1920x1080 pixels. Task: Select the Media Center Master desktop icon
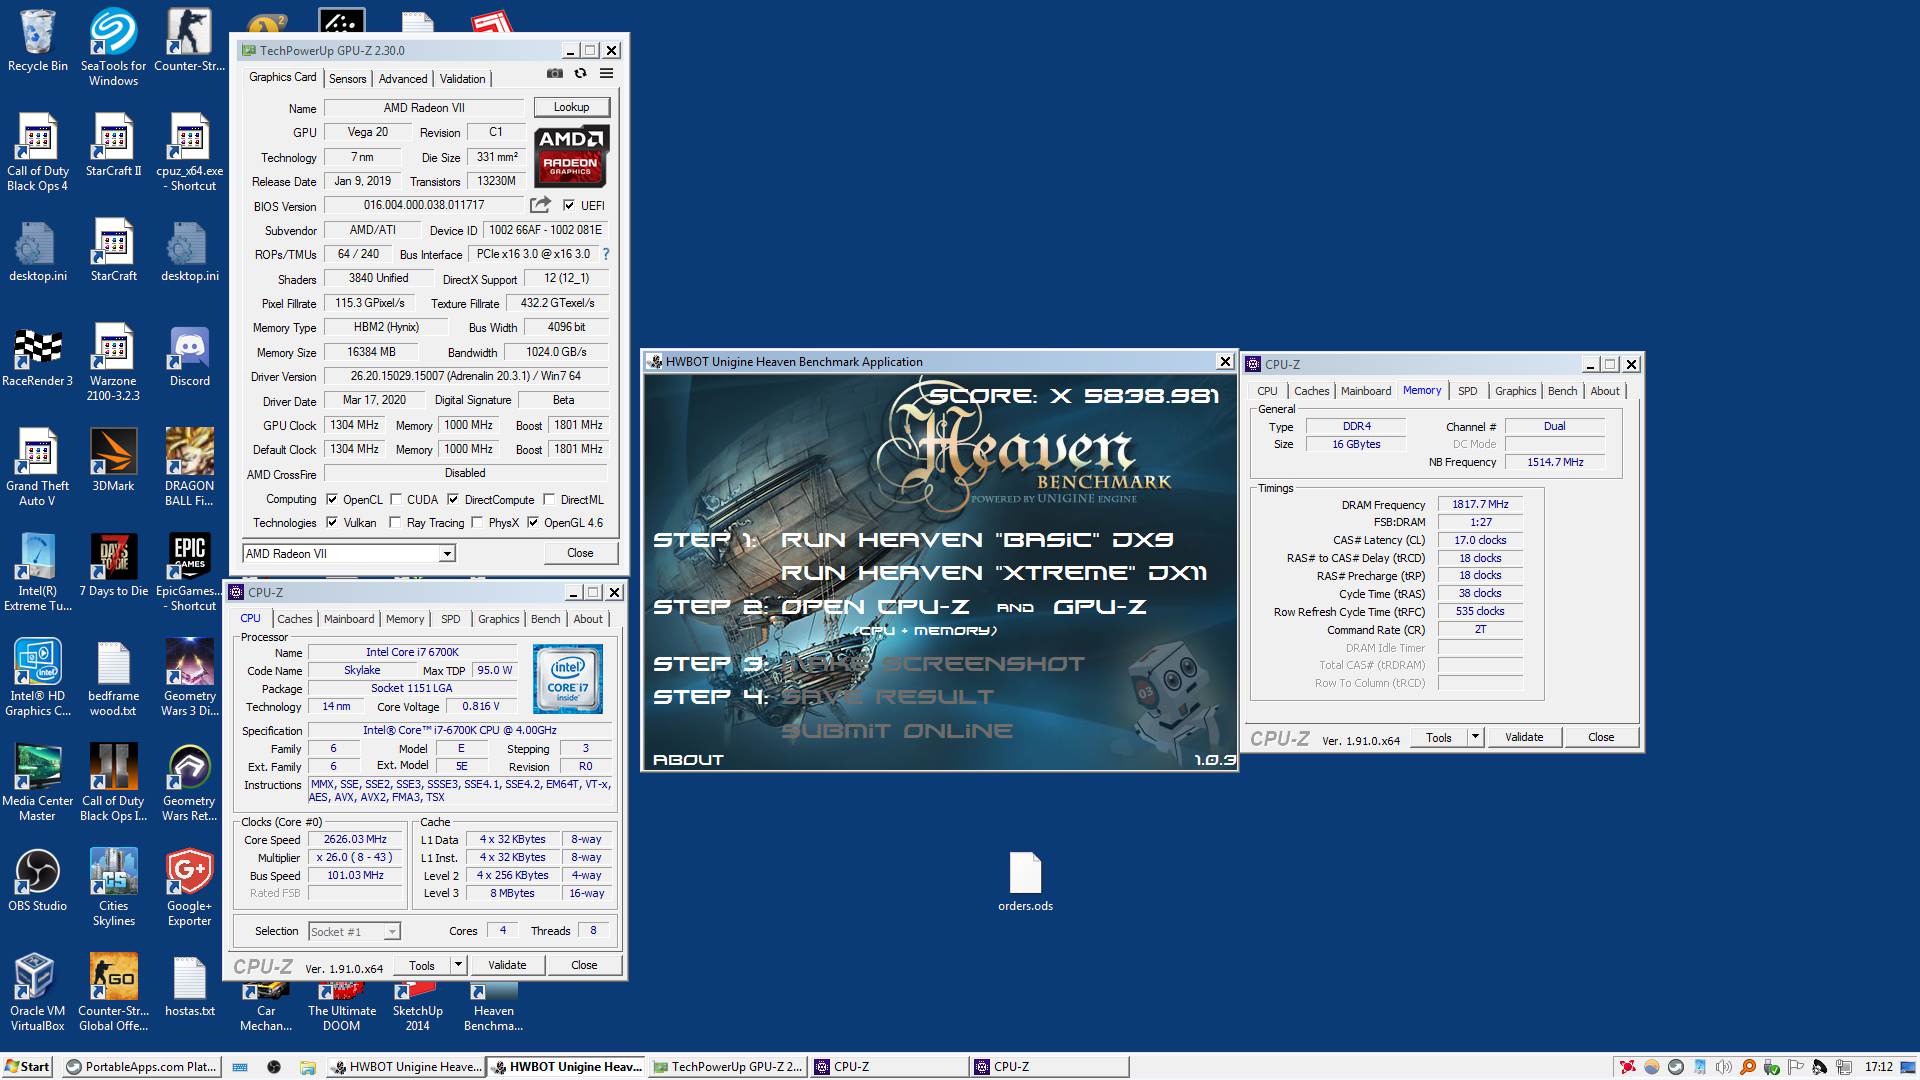(38, 783)
